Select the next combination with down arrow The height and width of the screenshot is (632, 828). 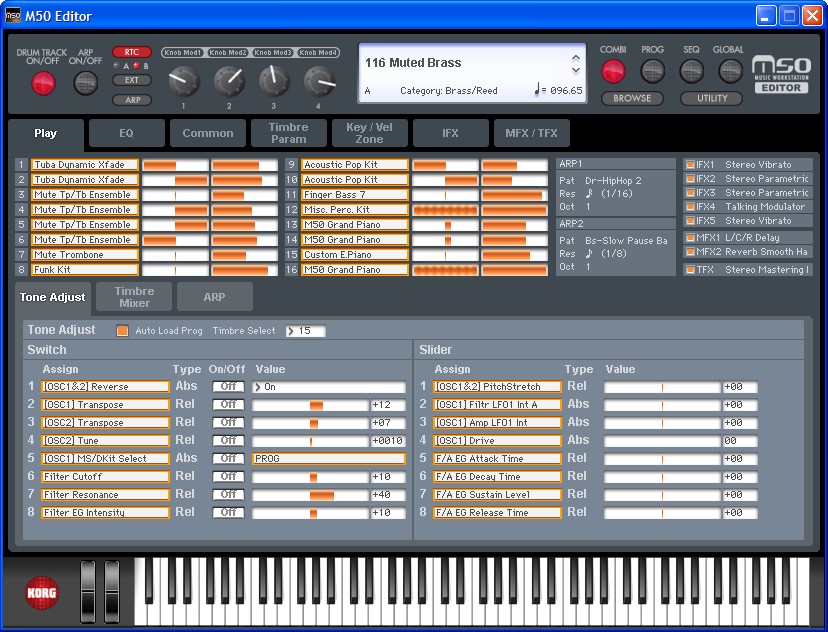[x=576, y=70]
